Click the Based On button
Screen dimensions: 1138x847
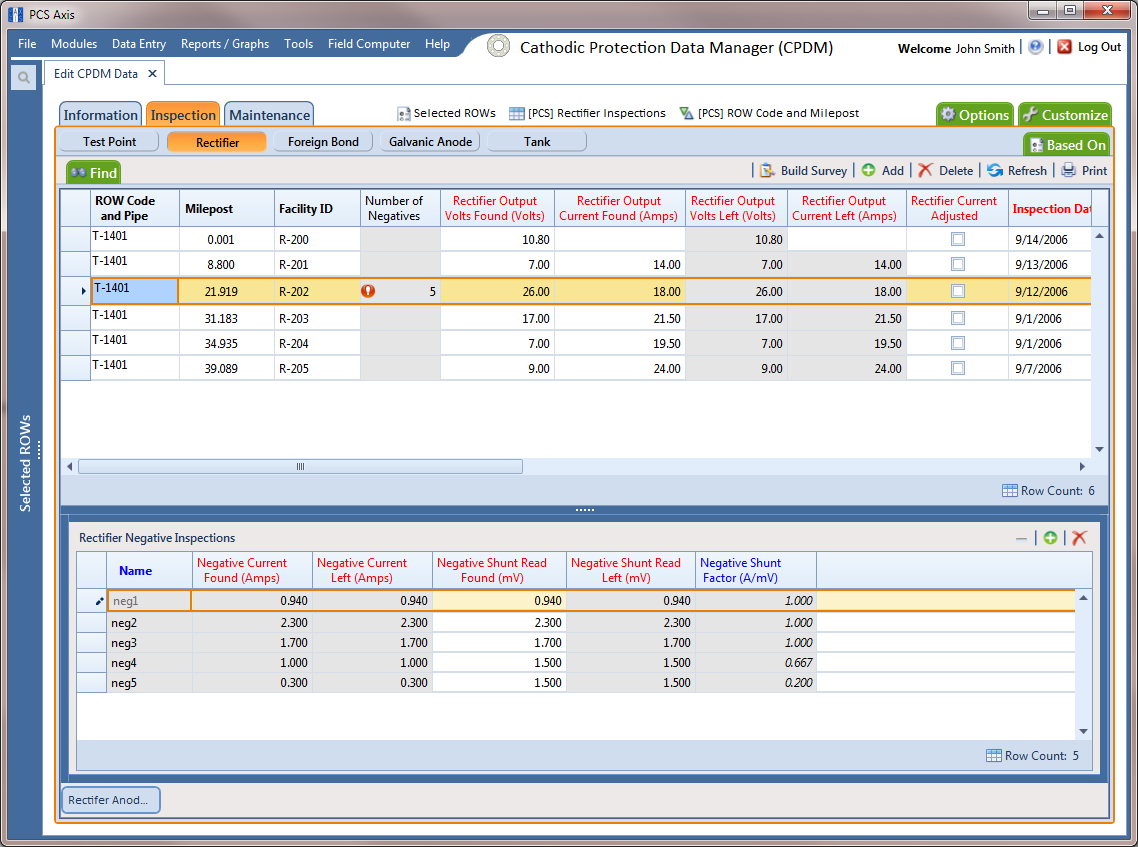[1067, 144]
